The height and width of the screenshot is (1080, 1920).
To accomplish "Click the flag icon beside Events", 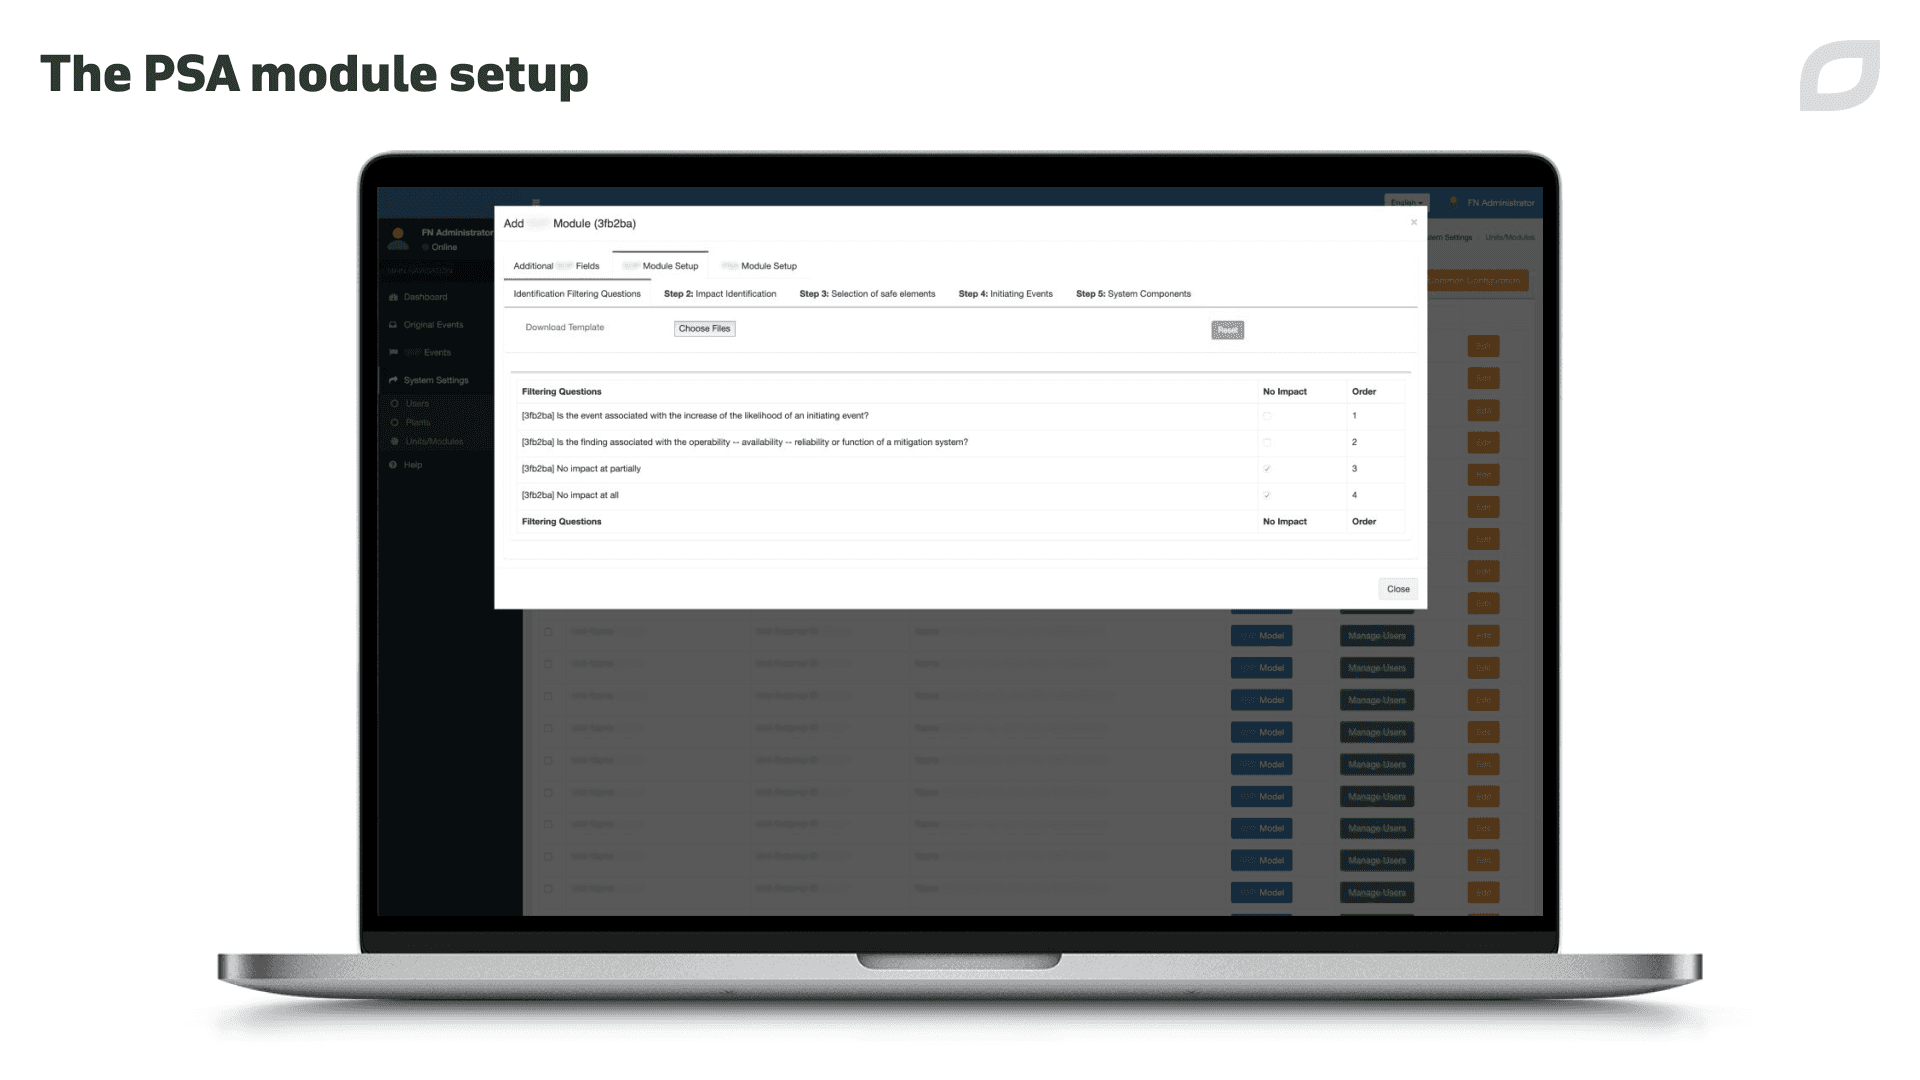I will (393, 352).
